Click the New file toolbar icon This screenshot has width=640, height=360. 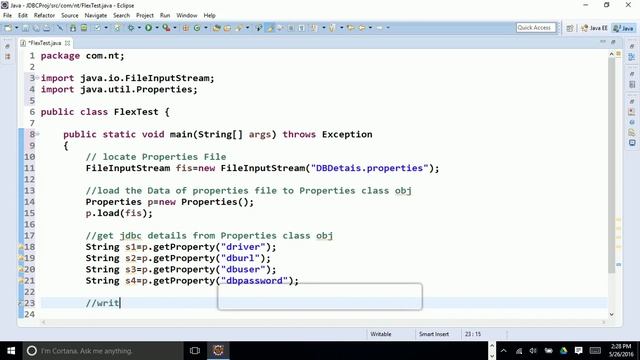tap(8, 28)
